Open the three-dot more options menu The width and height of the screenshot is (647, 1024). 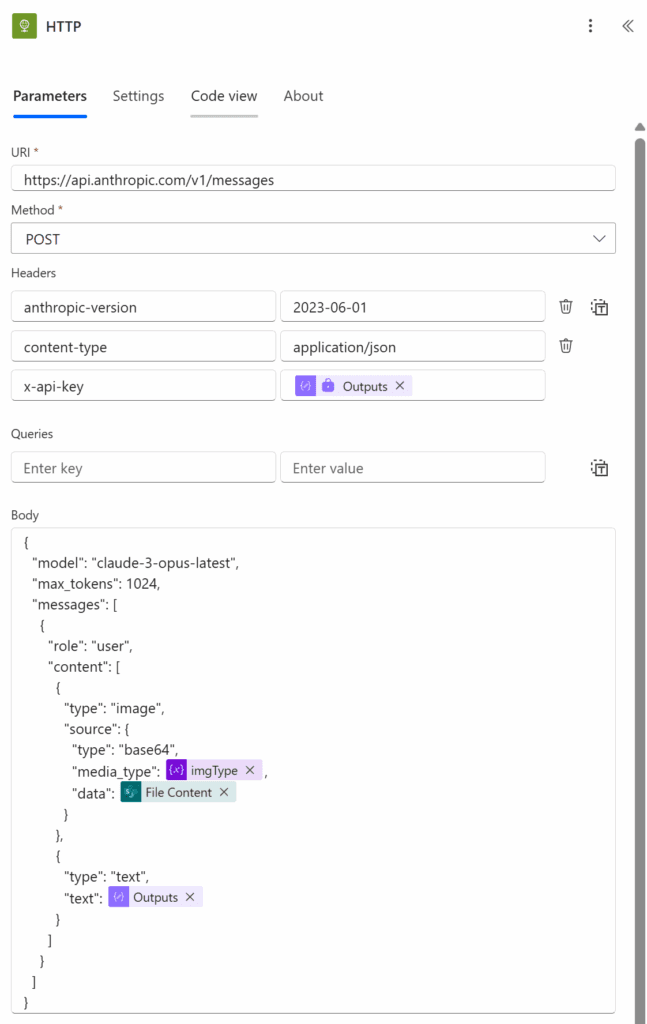click(590, 26)
